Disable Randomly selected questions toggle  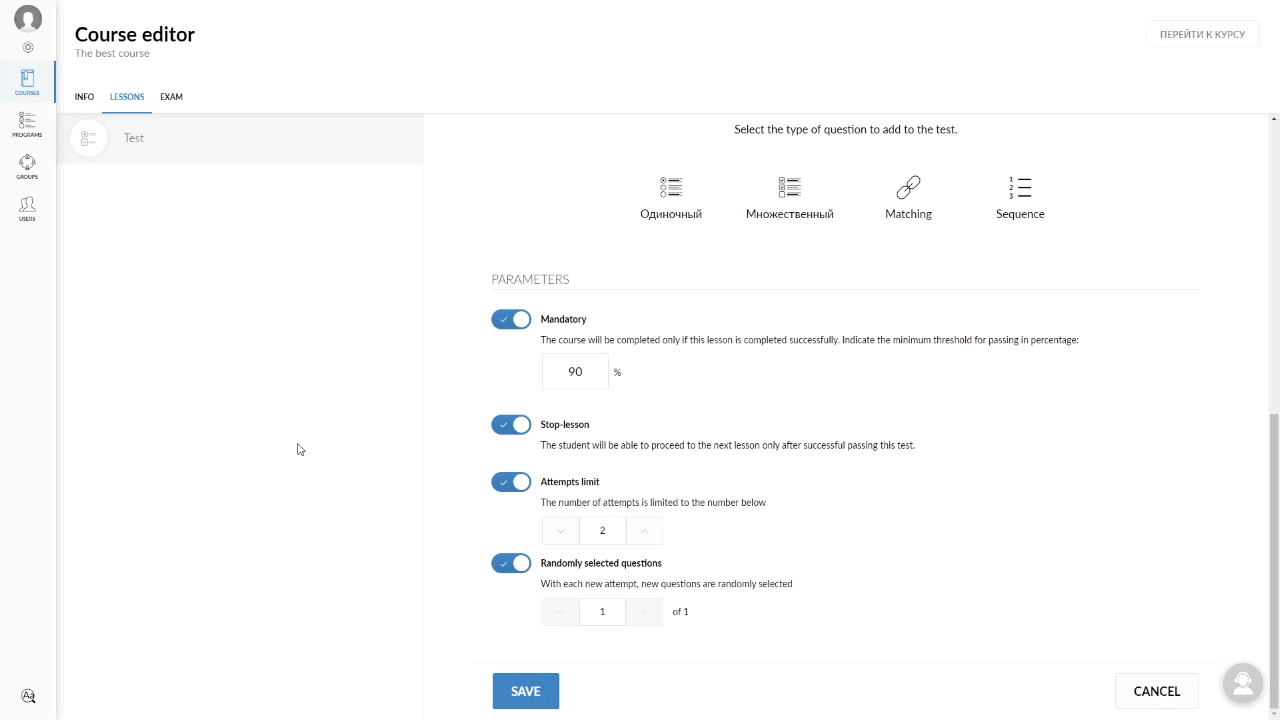point(511,563)
